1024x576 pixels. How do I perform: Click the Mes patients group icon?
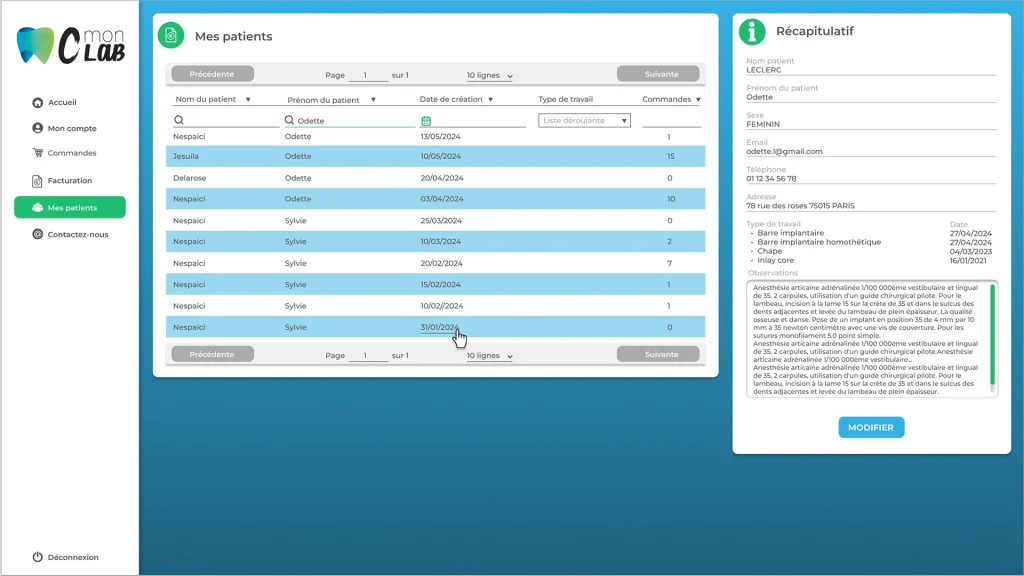click(37, 208)
